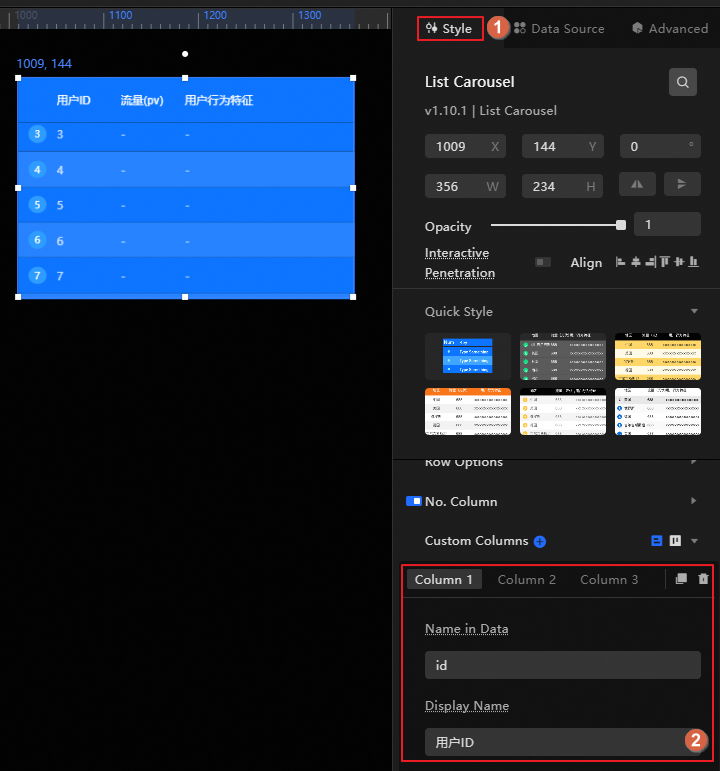This screenshot has width=720, height=771.
Task: Open the widget search magnifier button
Action: [683, 82]
